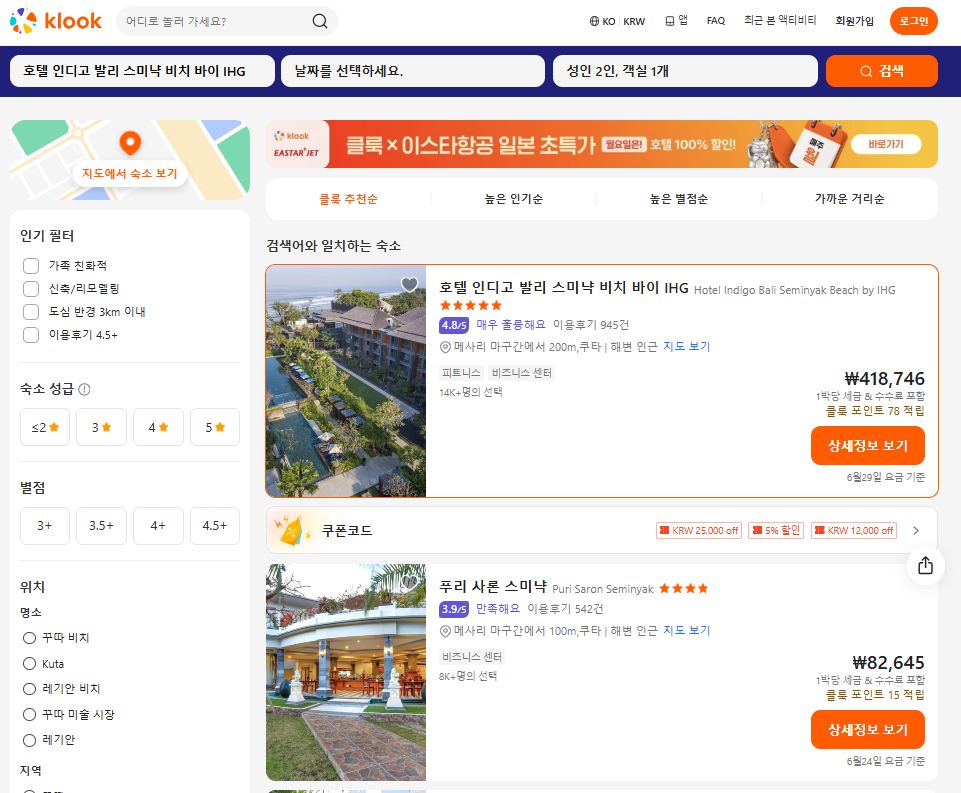Open the Hotel Indigo photo thumbnail
The height and width of the screenshot is (793, 961).
coord(346,381)
